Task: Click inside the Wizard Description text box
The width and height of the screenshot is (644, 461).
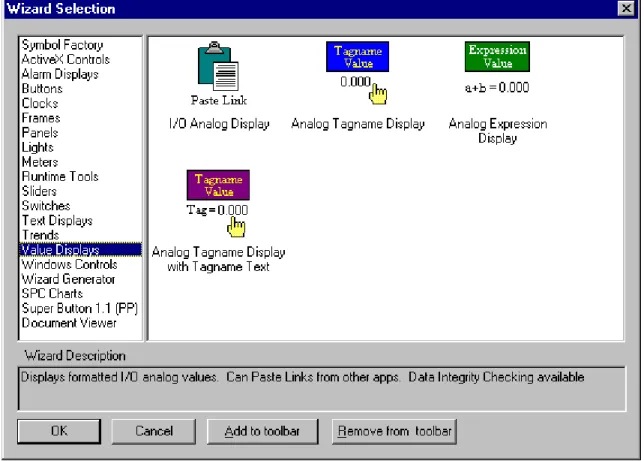Action: click(x=322, y=389)
